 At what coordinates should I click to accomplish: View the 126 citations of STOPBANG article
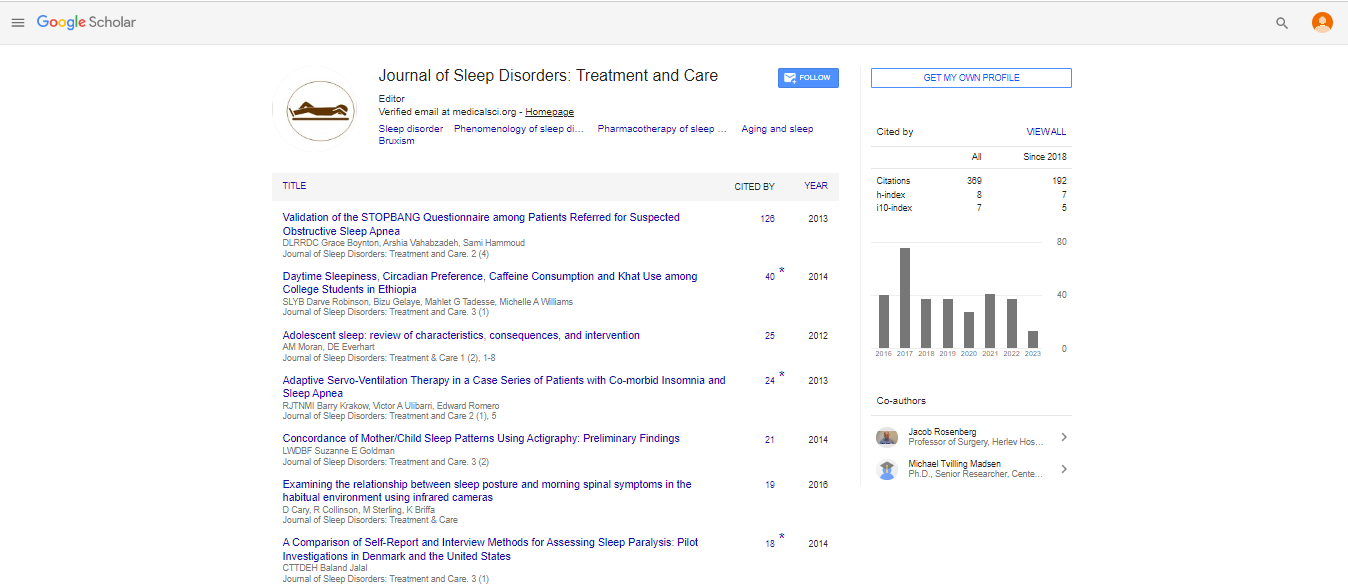(767, 218)
